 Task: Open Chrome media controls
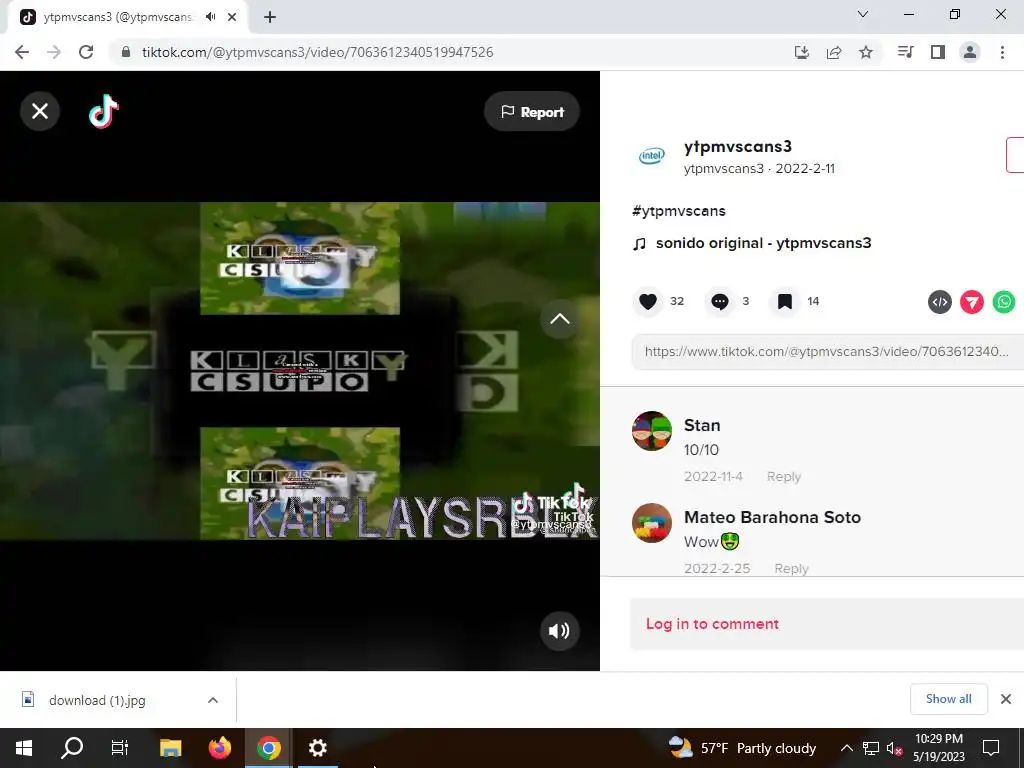(x=905, y=52)
